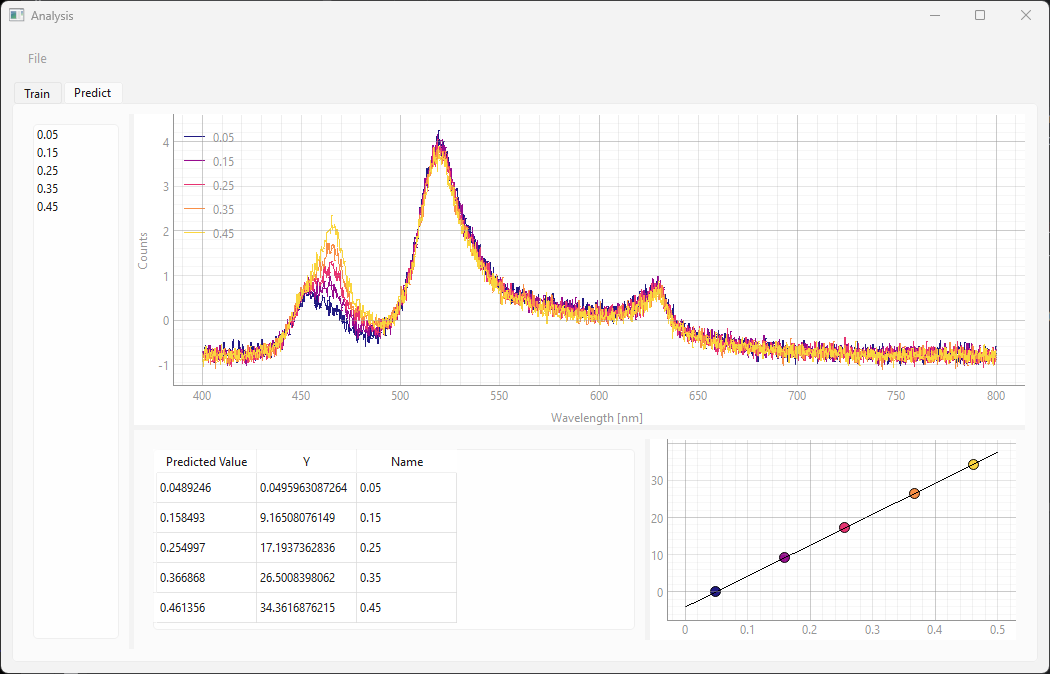Click the 0.25 legend entry in spectrum plot
Screen dimensions: 1050x674
[x=223, y=186]
